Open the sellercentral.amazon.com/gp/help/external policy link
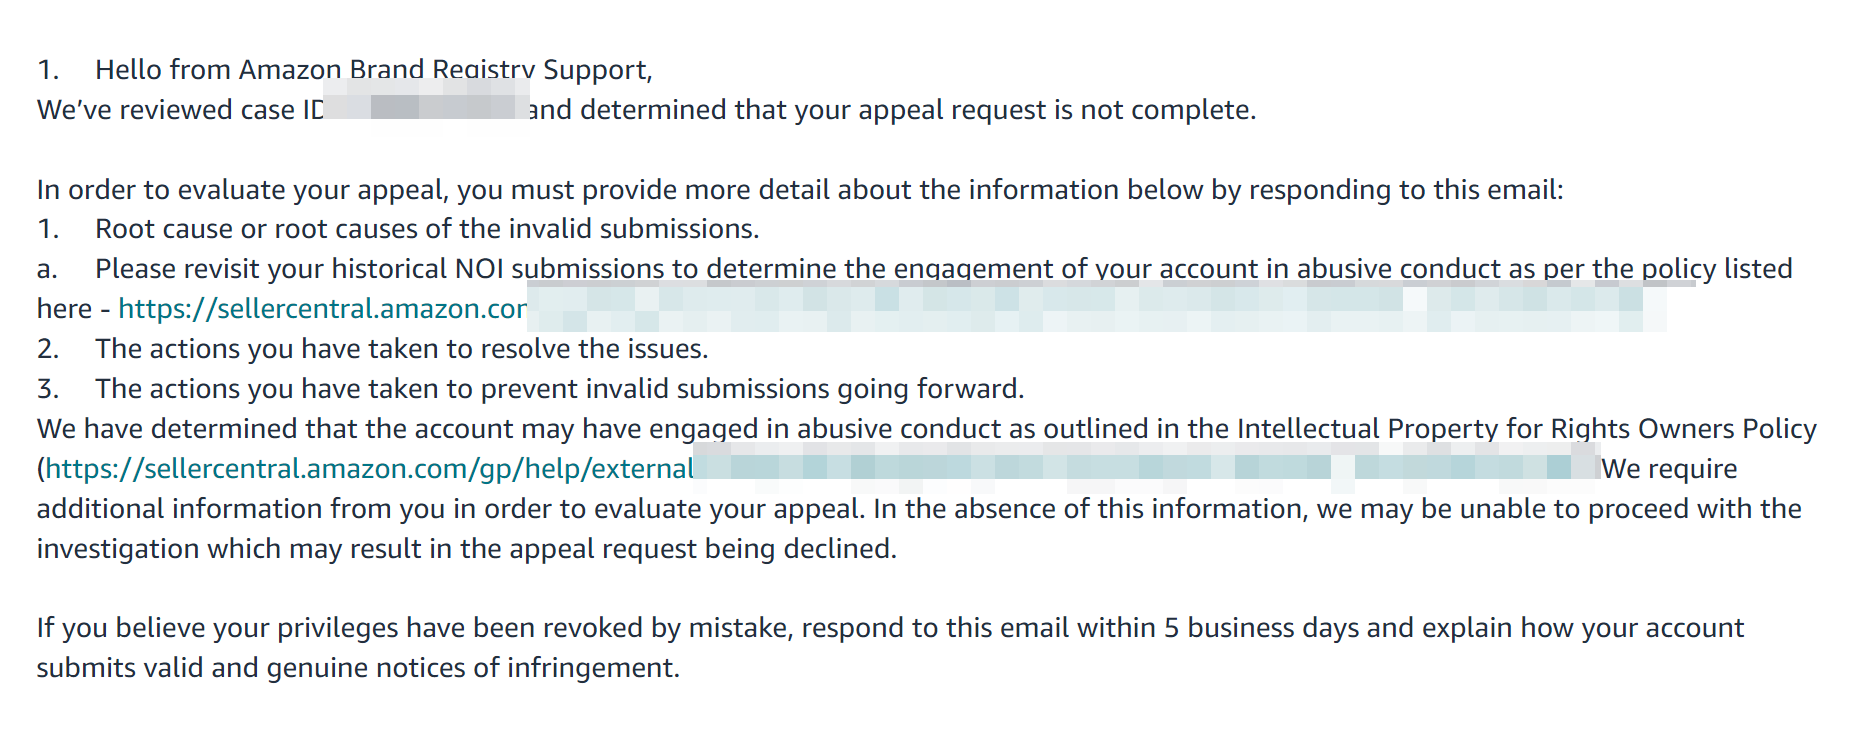Viewport: 1854px width, 744px height. [369, 469]
